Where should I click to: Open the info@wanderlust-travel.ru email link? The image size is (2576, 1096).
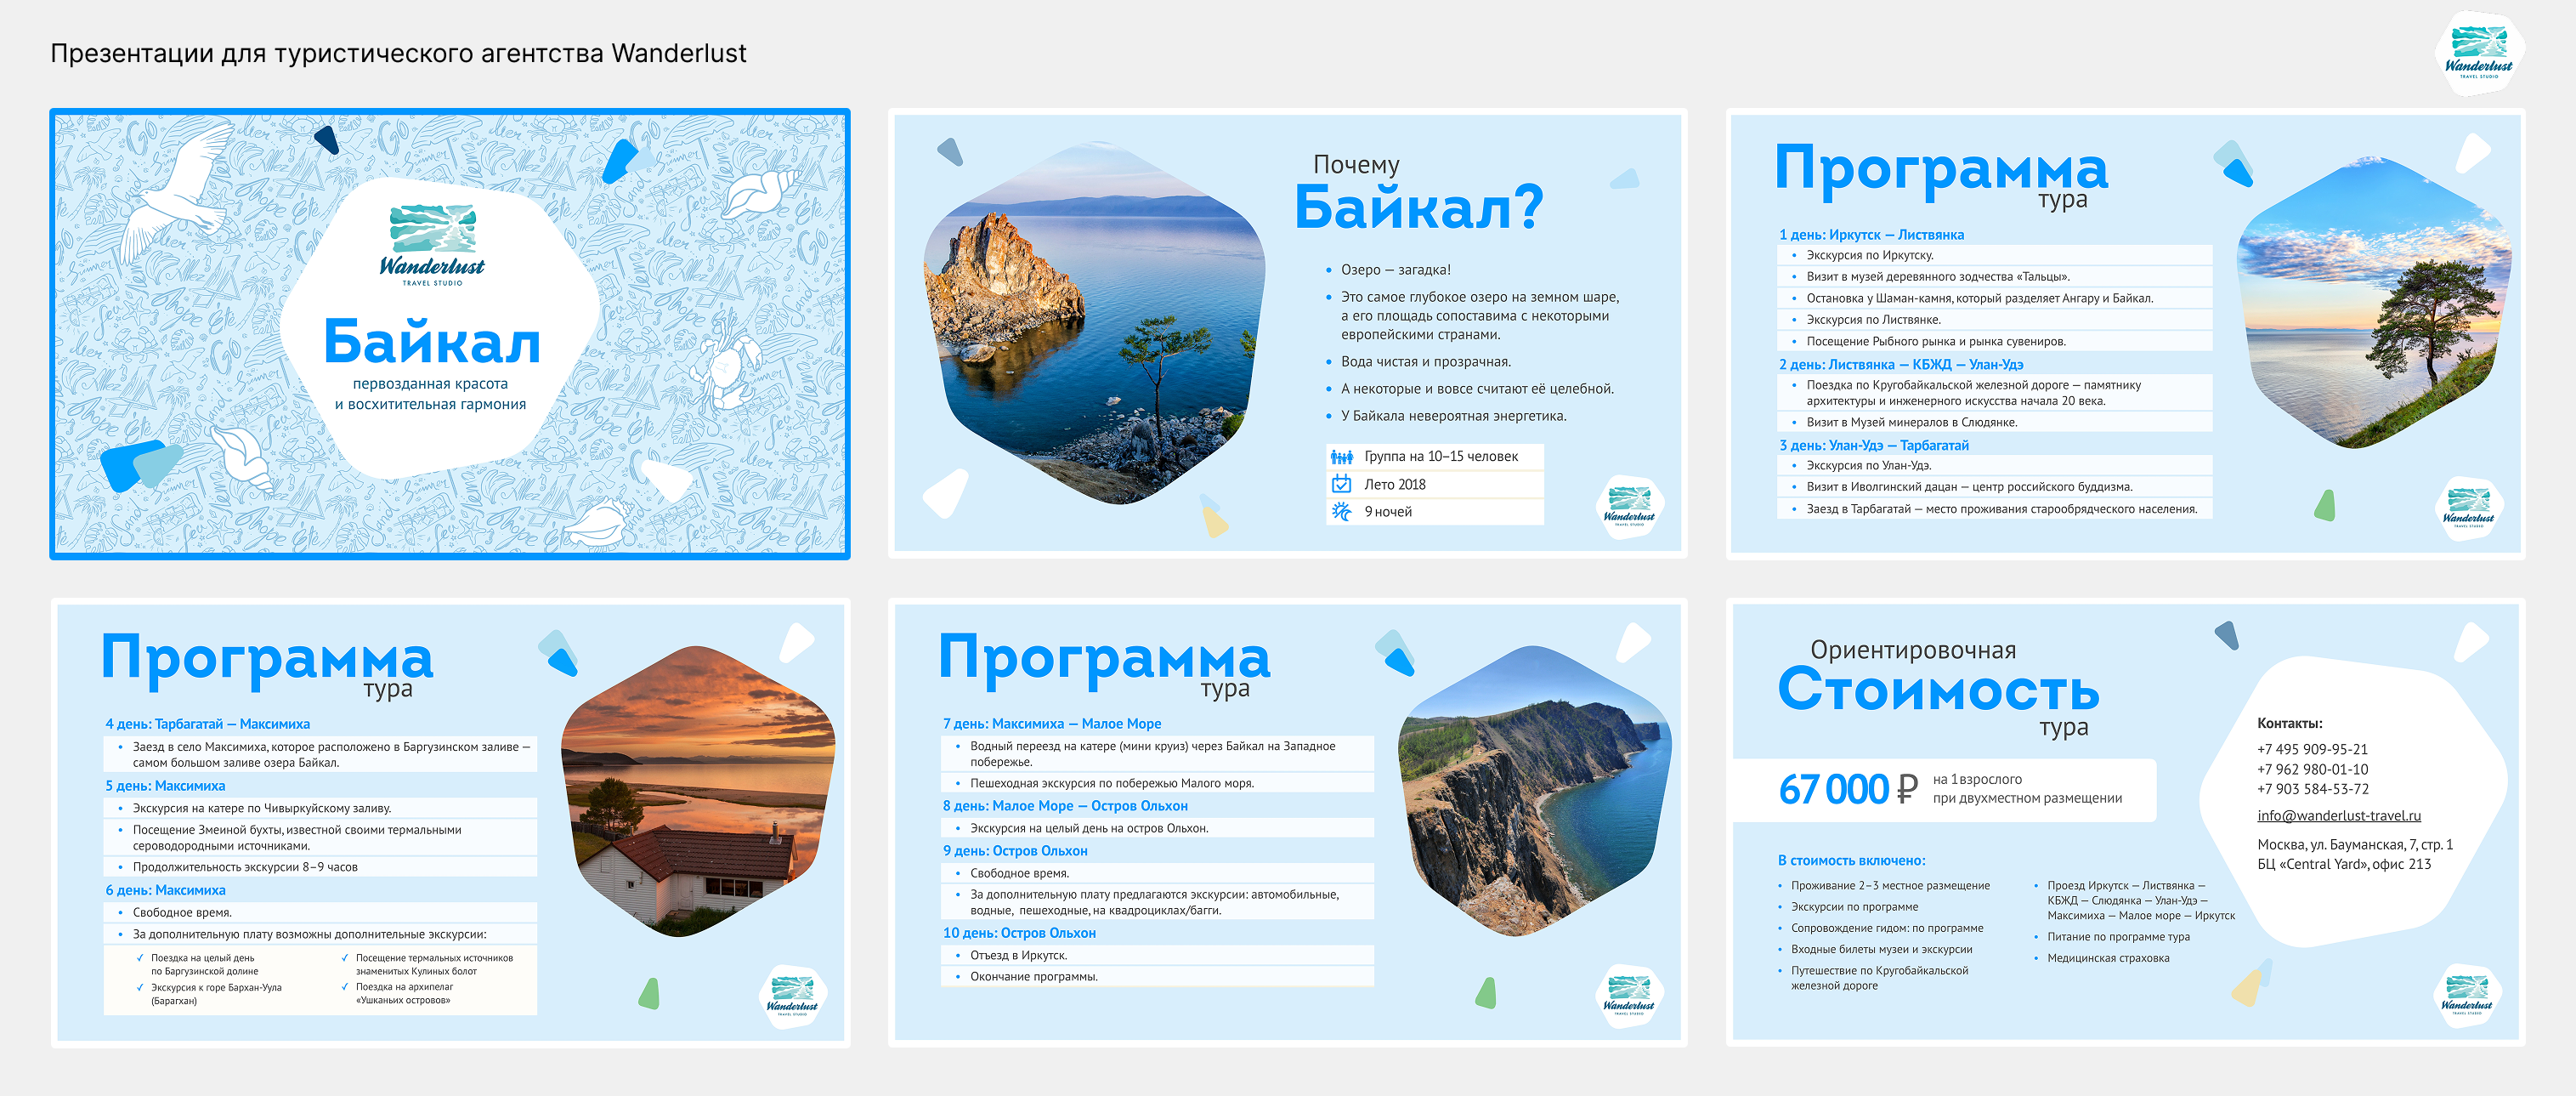pos(2338,815)
